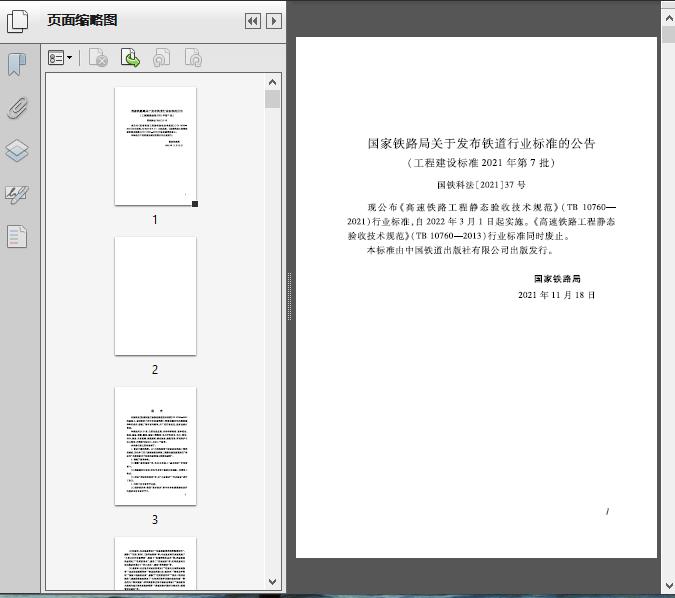
Task: Click the thumbnail pane scrollbar handle
Action: point(272,99)
